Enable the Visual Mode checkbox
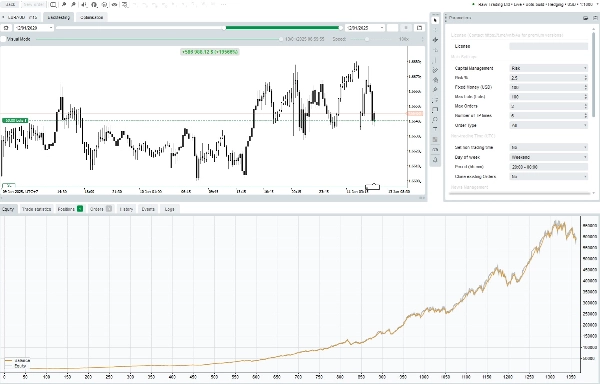The image size is (600, 384). pos(3,39)
